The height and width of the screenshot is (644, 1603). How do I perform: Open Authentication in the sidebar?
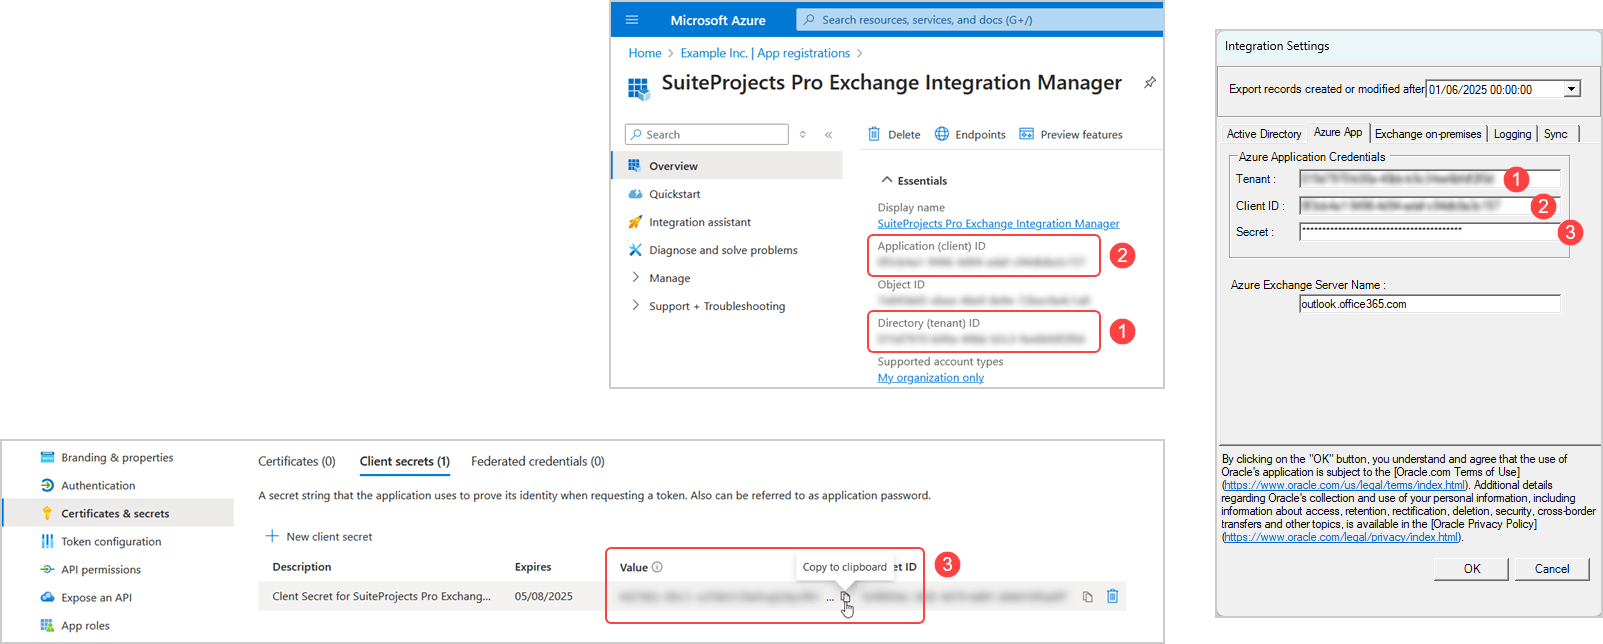87,486
